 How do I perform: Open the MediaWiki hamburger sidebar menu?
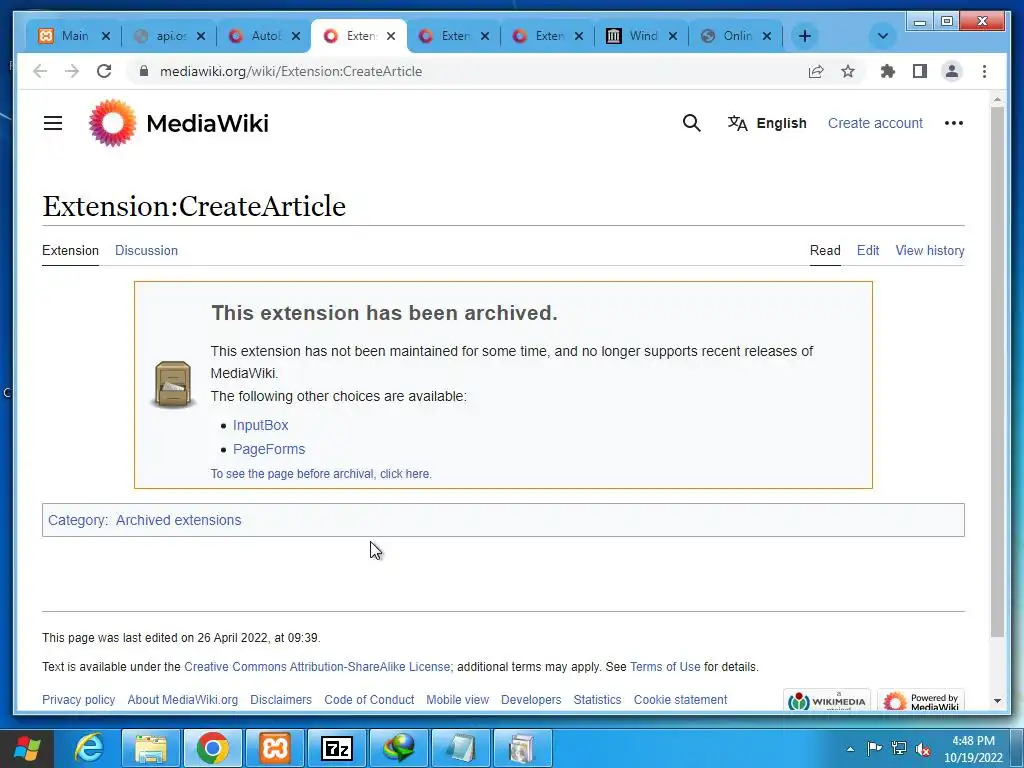[x=53, y=123]
